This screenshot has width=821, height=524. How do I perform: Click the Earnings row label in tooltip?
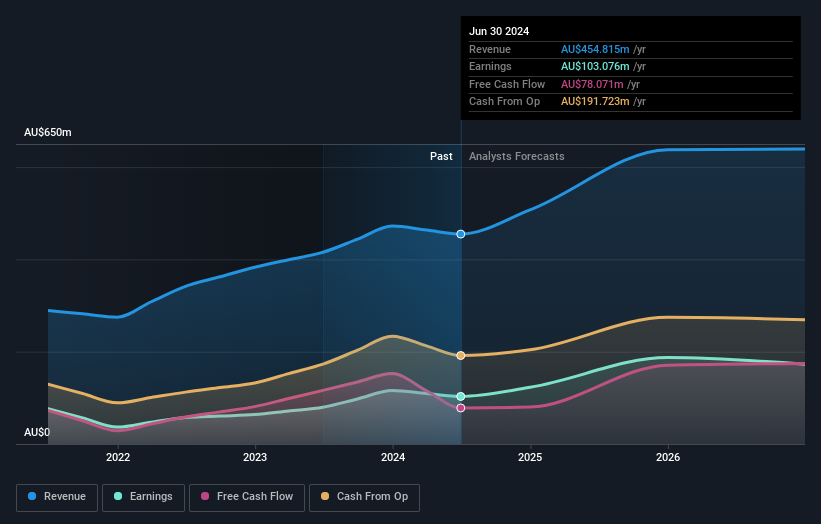coord(490,66)
